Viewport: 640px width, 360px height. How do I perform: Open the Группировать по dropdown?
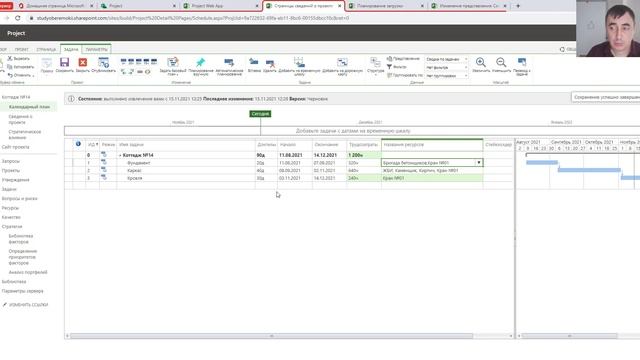click(447, 76)
